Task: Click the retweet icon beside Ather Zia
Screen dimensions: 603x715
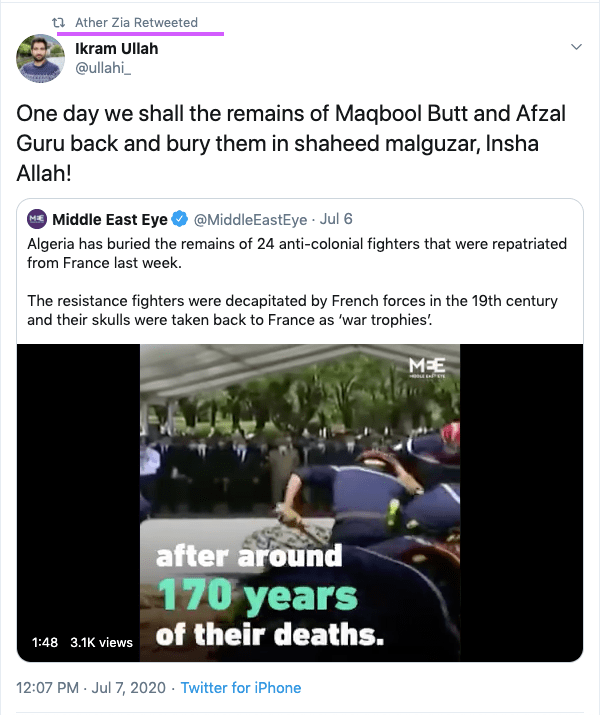Action: [58, 22]
